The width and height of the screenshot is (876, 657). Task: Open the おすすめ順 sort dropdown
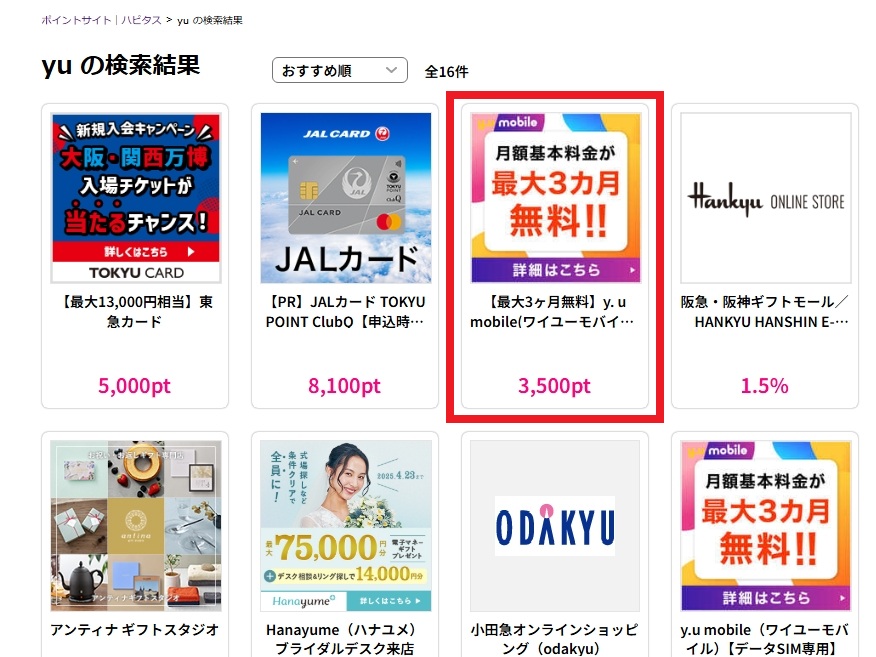(340, 70)
